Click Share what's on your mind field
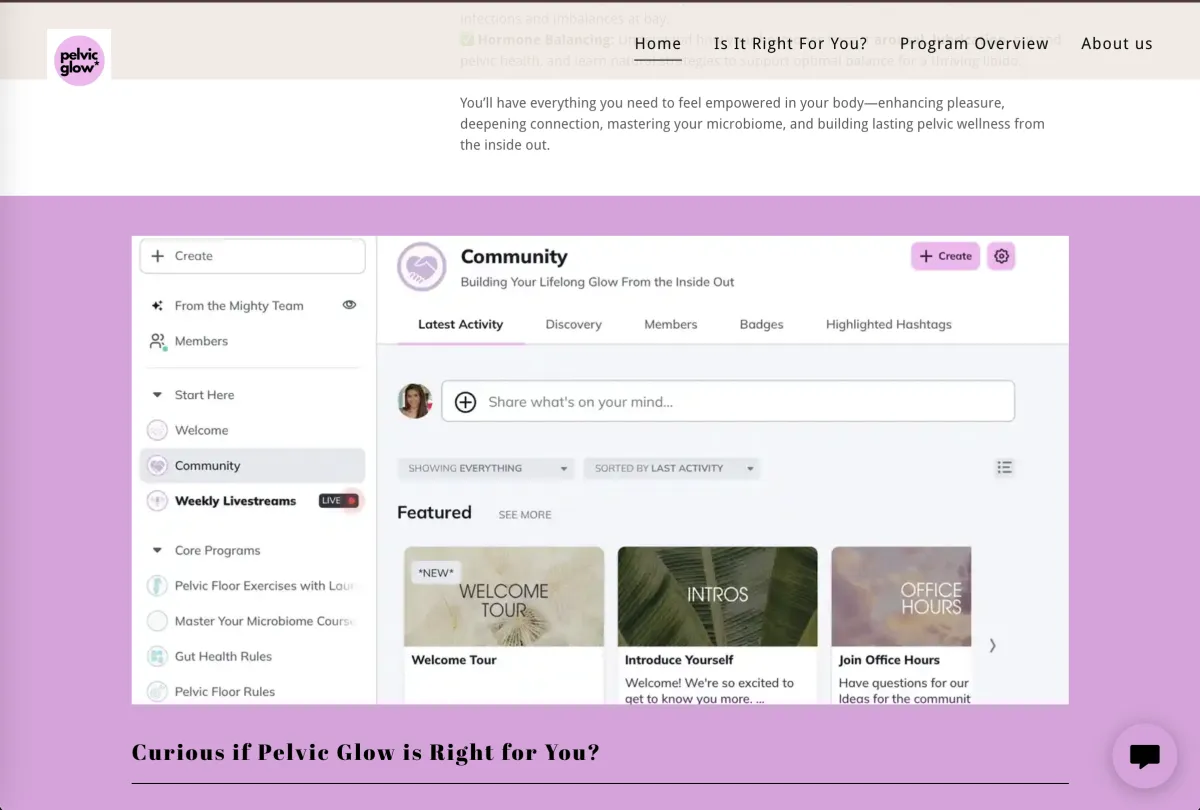 click(728, 401)
